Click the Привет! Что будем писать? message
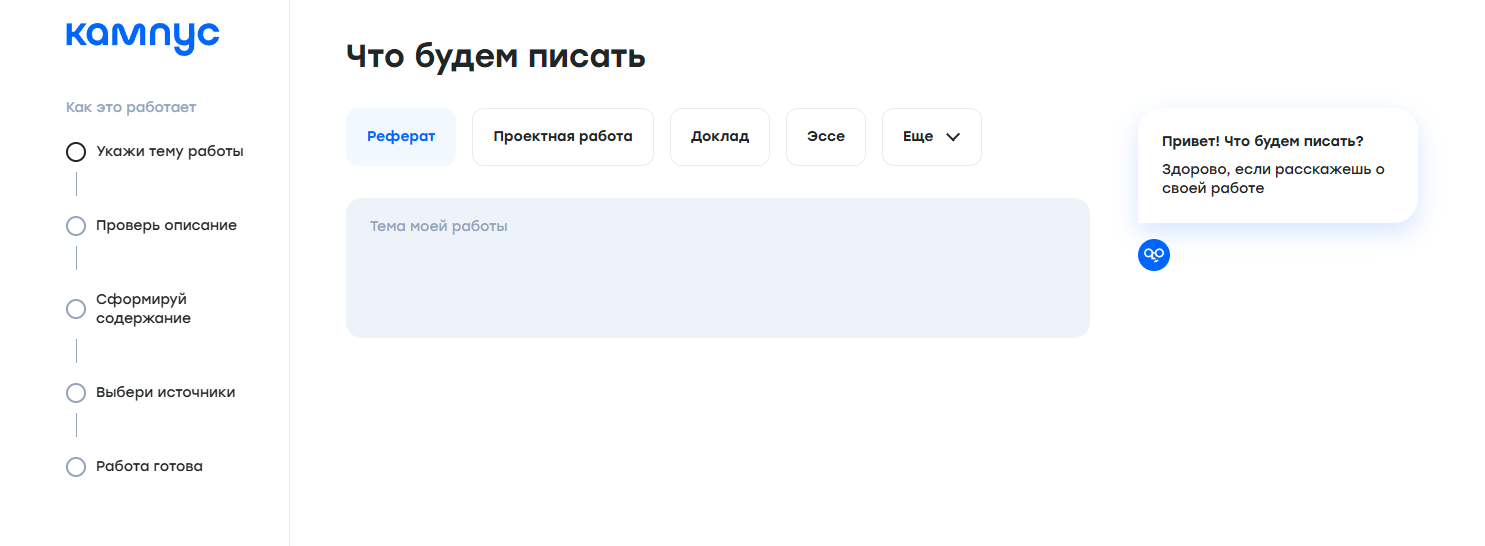Viewport: 1485px width, 546px height. tap(1263, 141)
